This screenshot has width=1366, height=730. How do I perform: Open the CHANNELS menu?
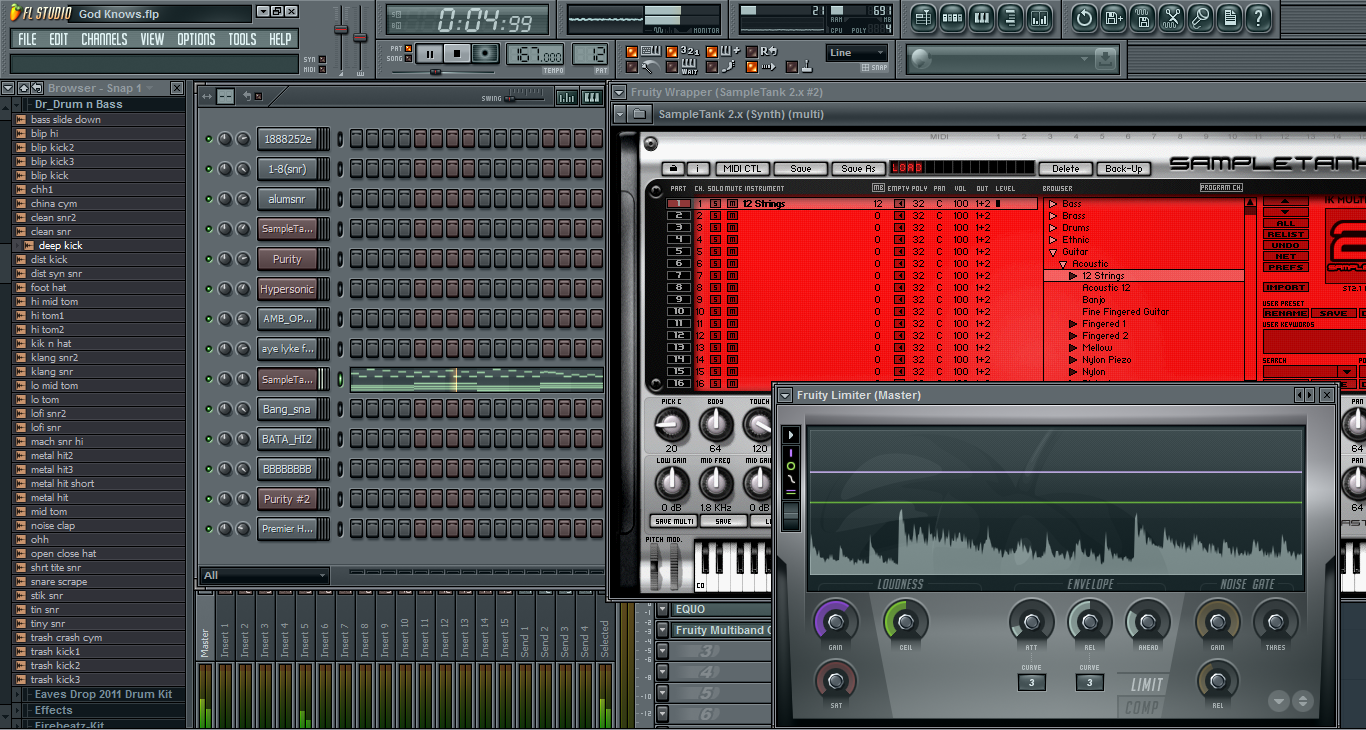104,39
